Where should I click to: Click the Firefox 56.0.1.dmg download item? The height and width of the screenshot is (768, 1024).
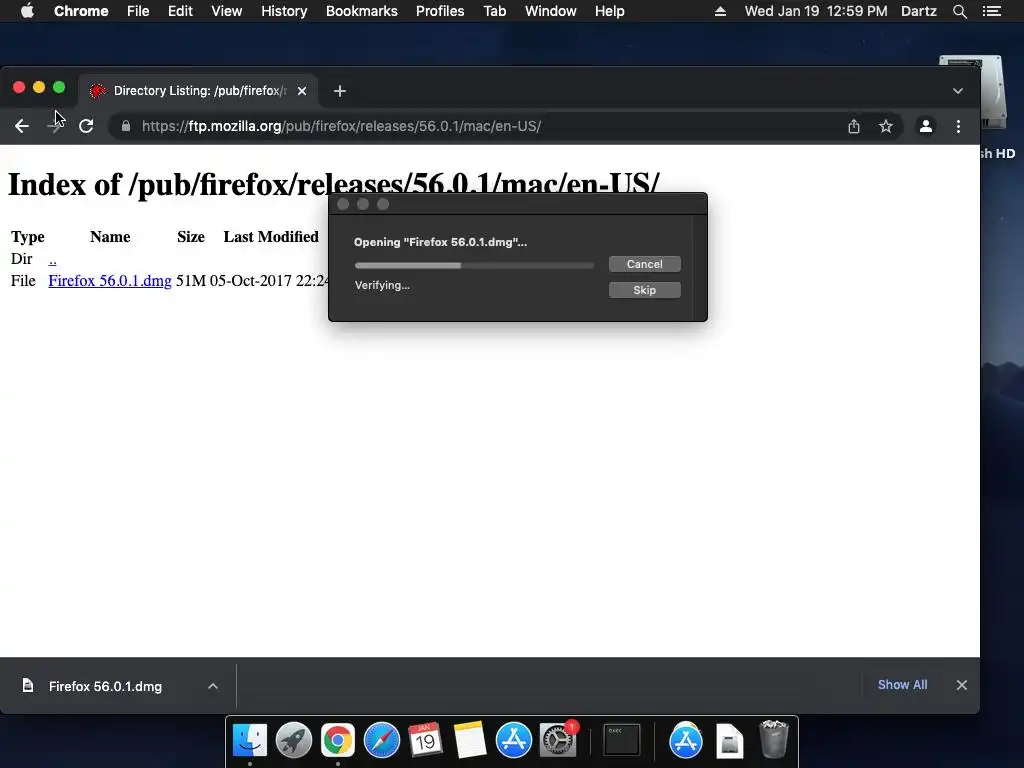tap(105, 686)
